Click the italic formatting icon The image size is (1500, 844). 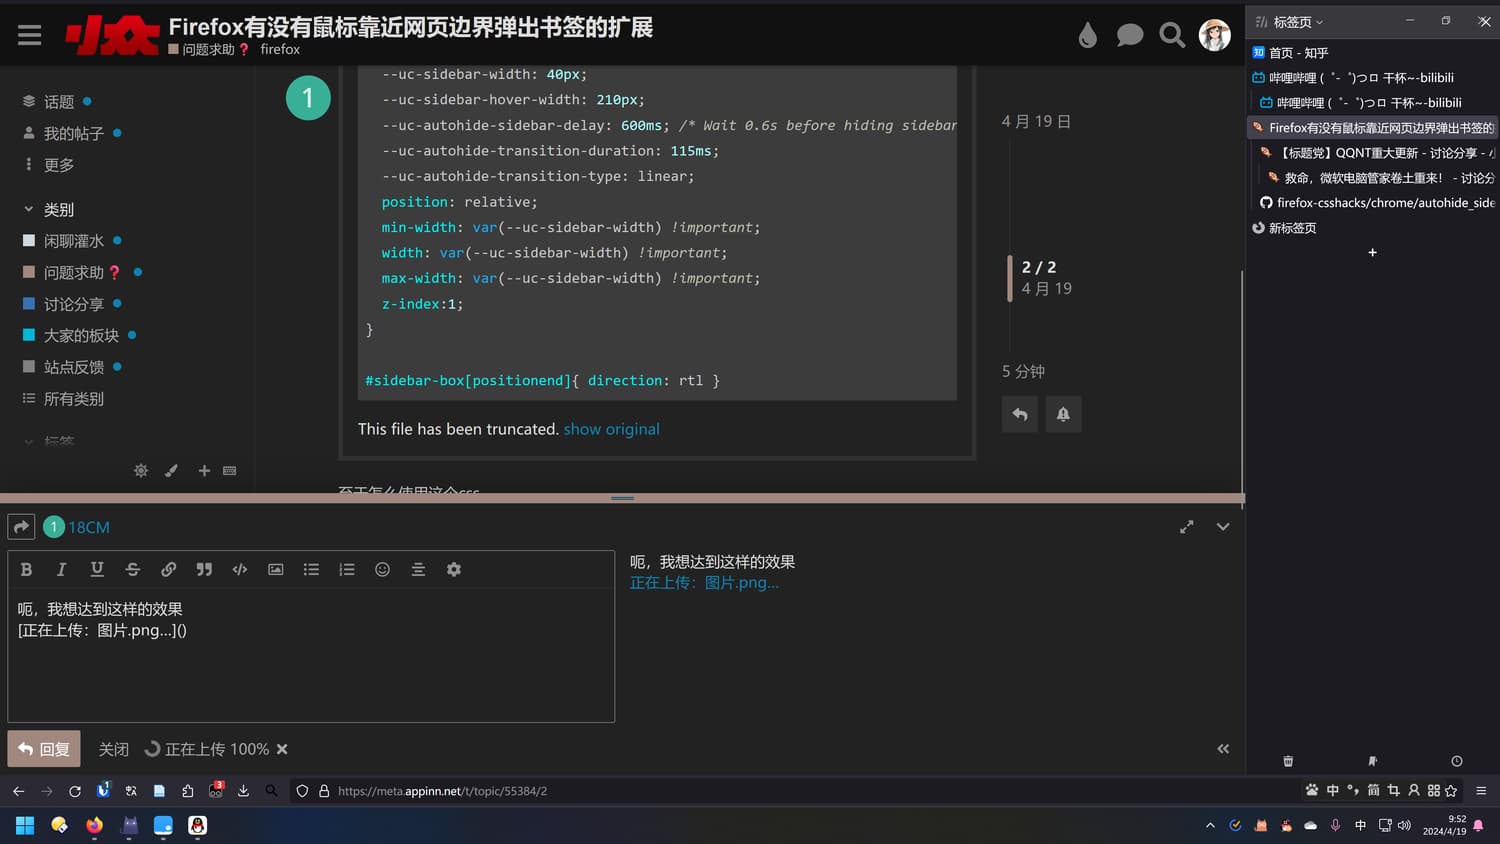point(61,569)
